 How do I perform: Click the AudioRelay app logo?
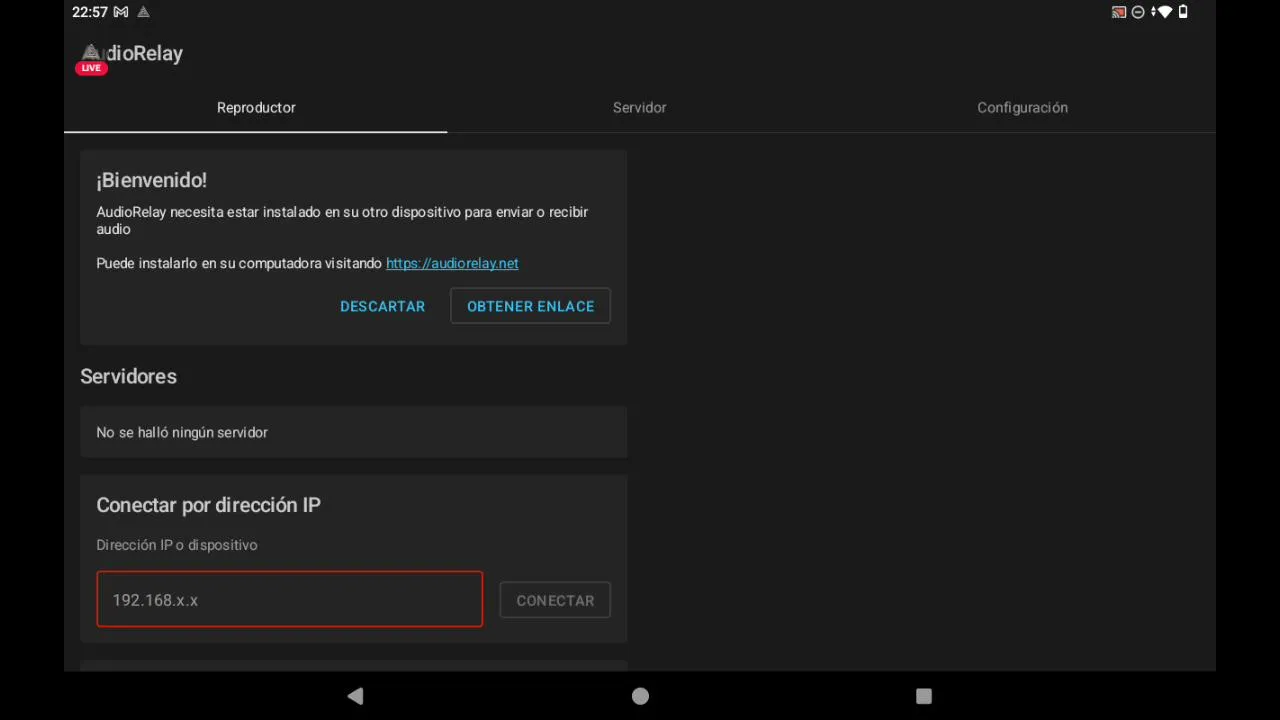(92, 52)
